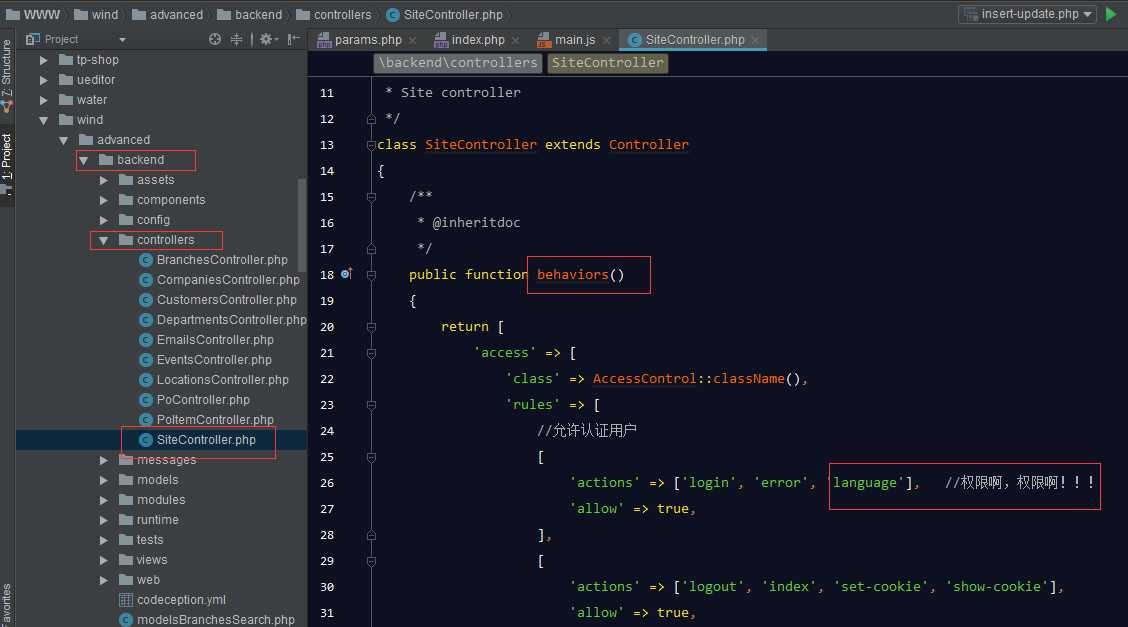Open the Favorites tool window tab
This screenshot has height=627, width=1128.
pos(6,604)
